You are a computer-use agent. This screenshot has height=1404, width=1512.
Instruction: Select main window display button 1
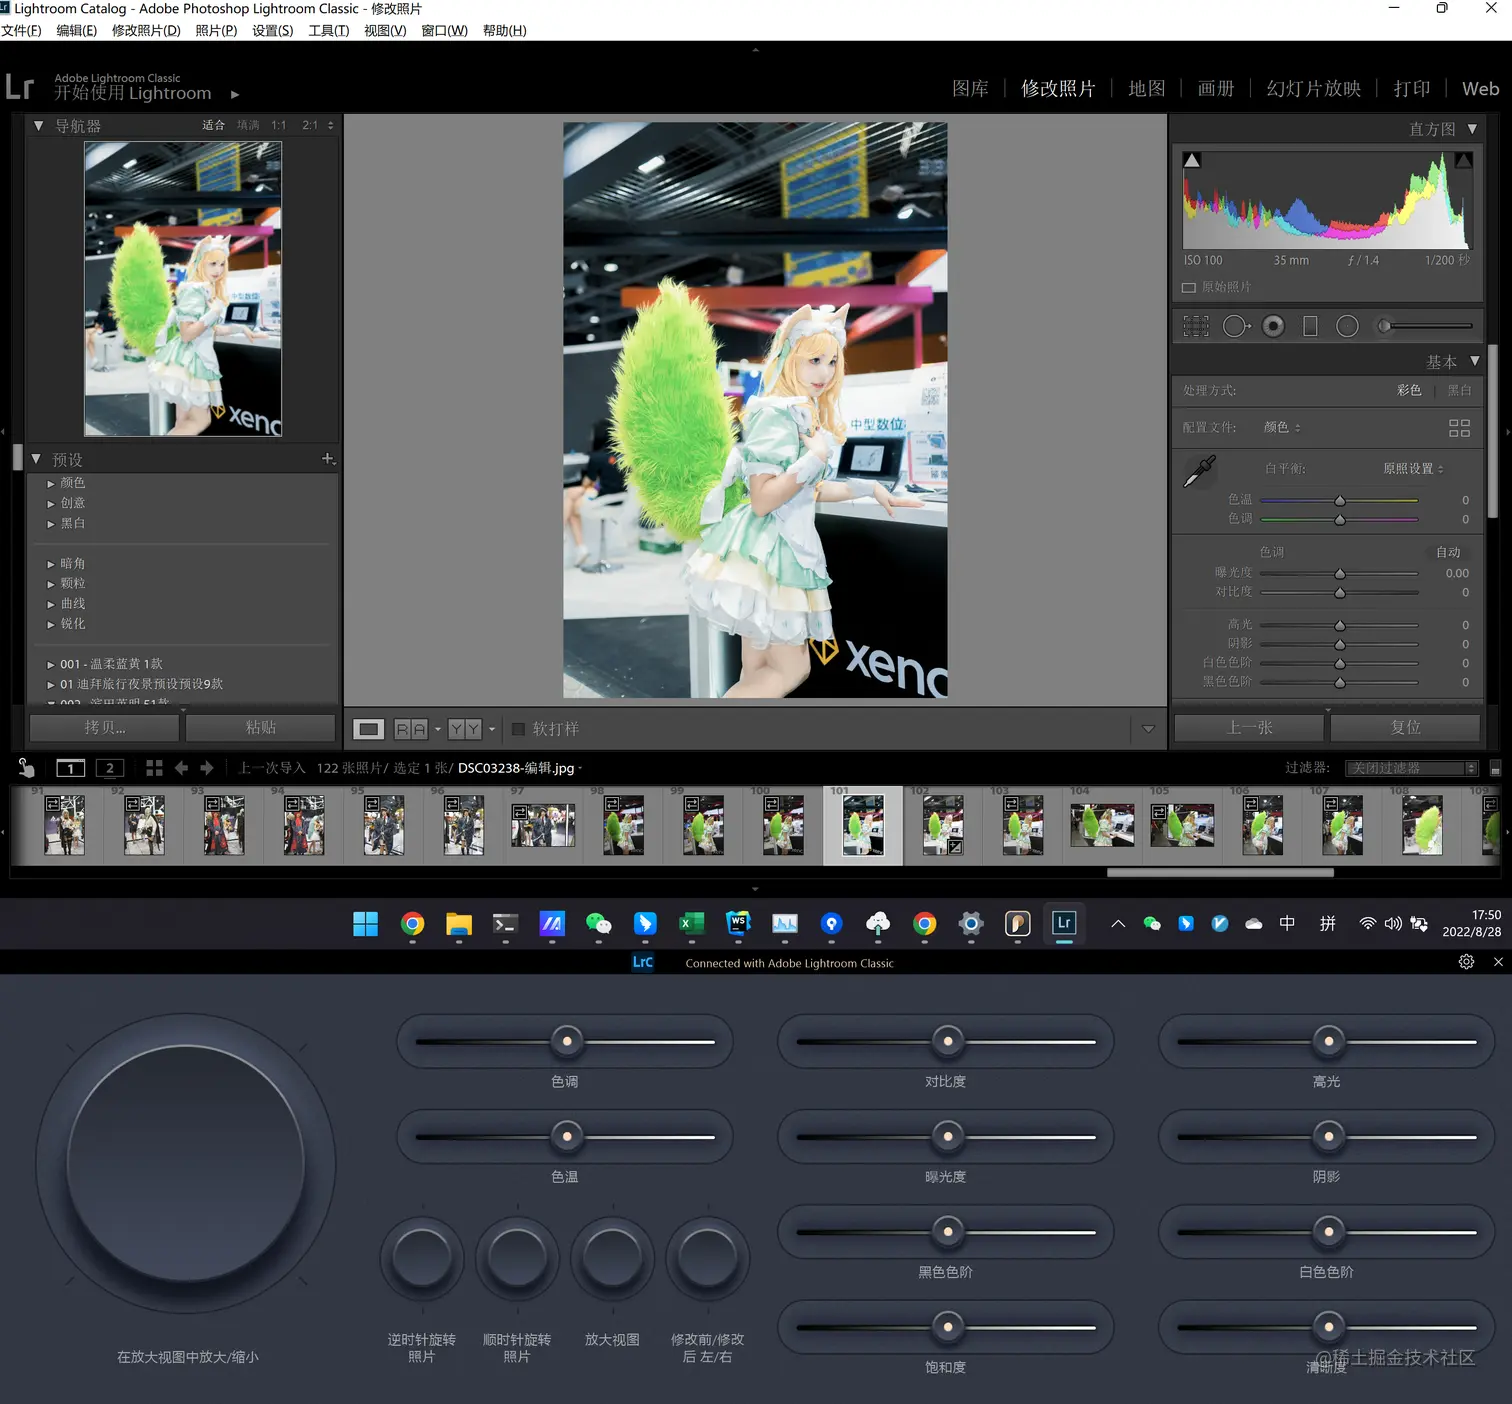tap(71, 768)
